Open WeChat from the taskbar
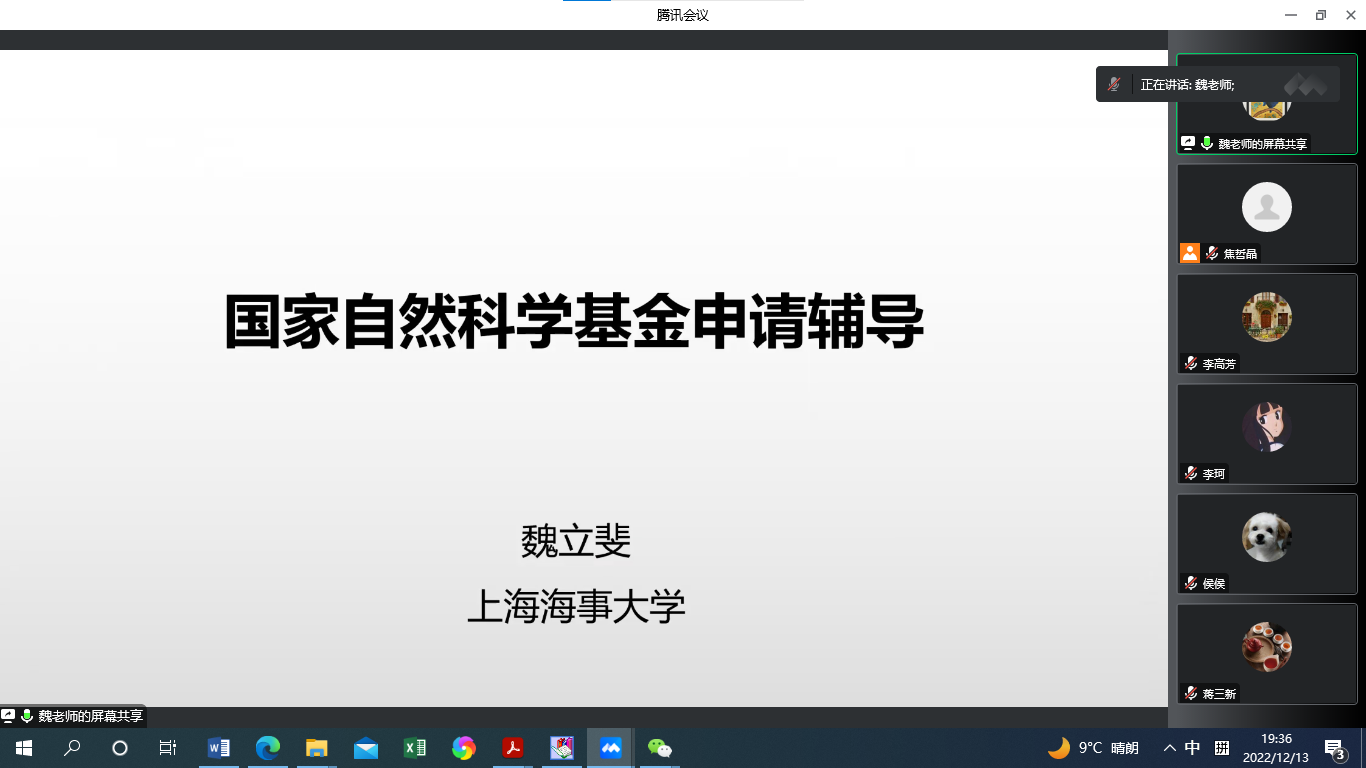 pos(659,748)
